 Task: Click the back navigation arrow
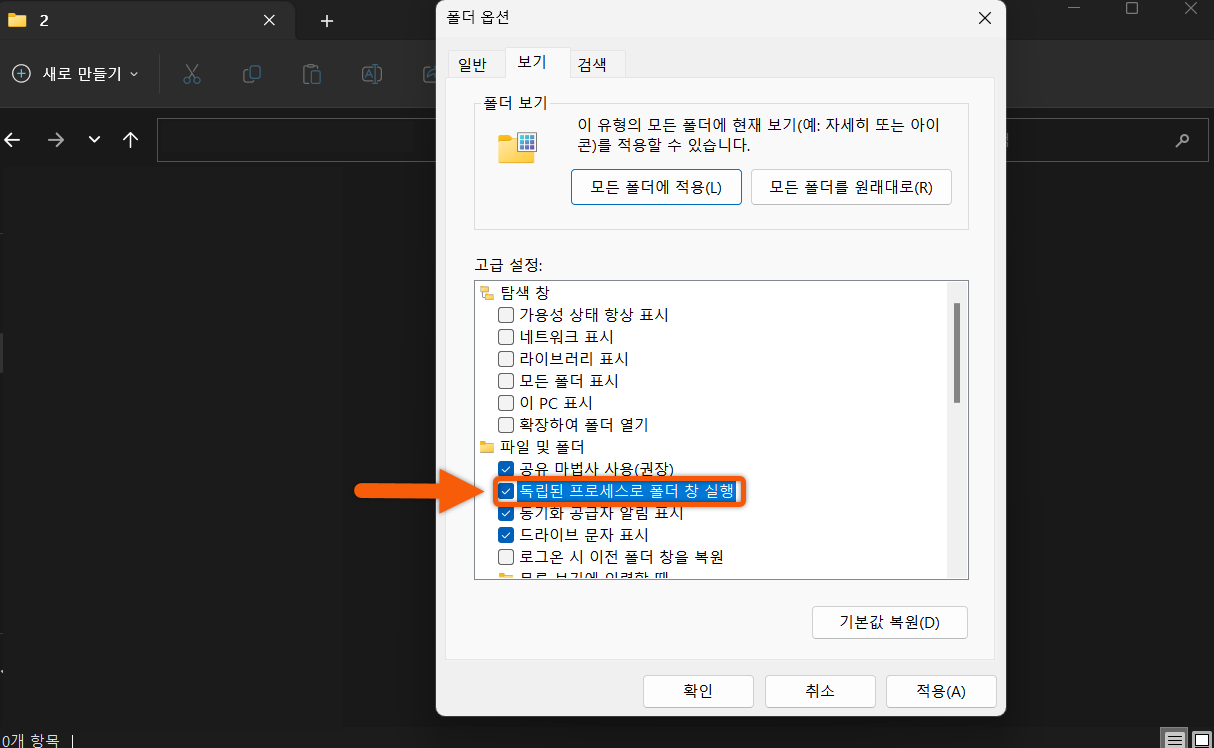pos(13,140)
